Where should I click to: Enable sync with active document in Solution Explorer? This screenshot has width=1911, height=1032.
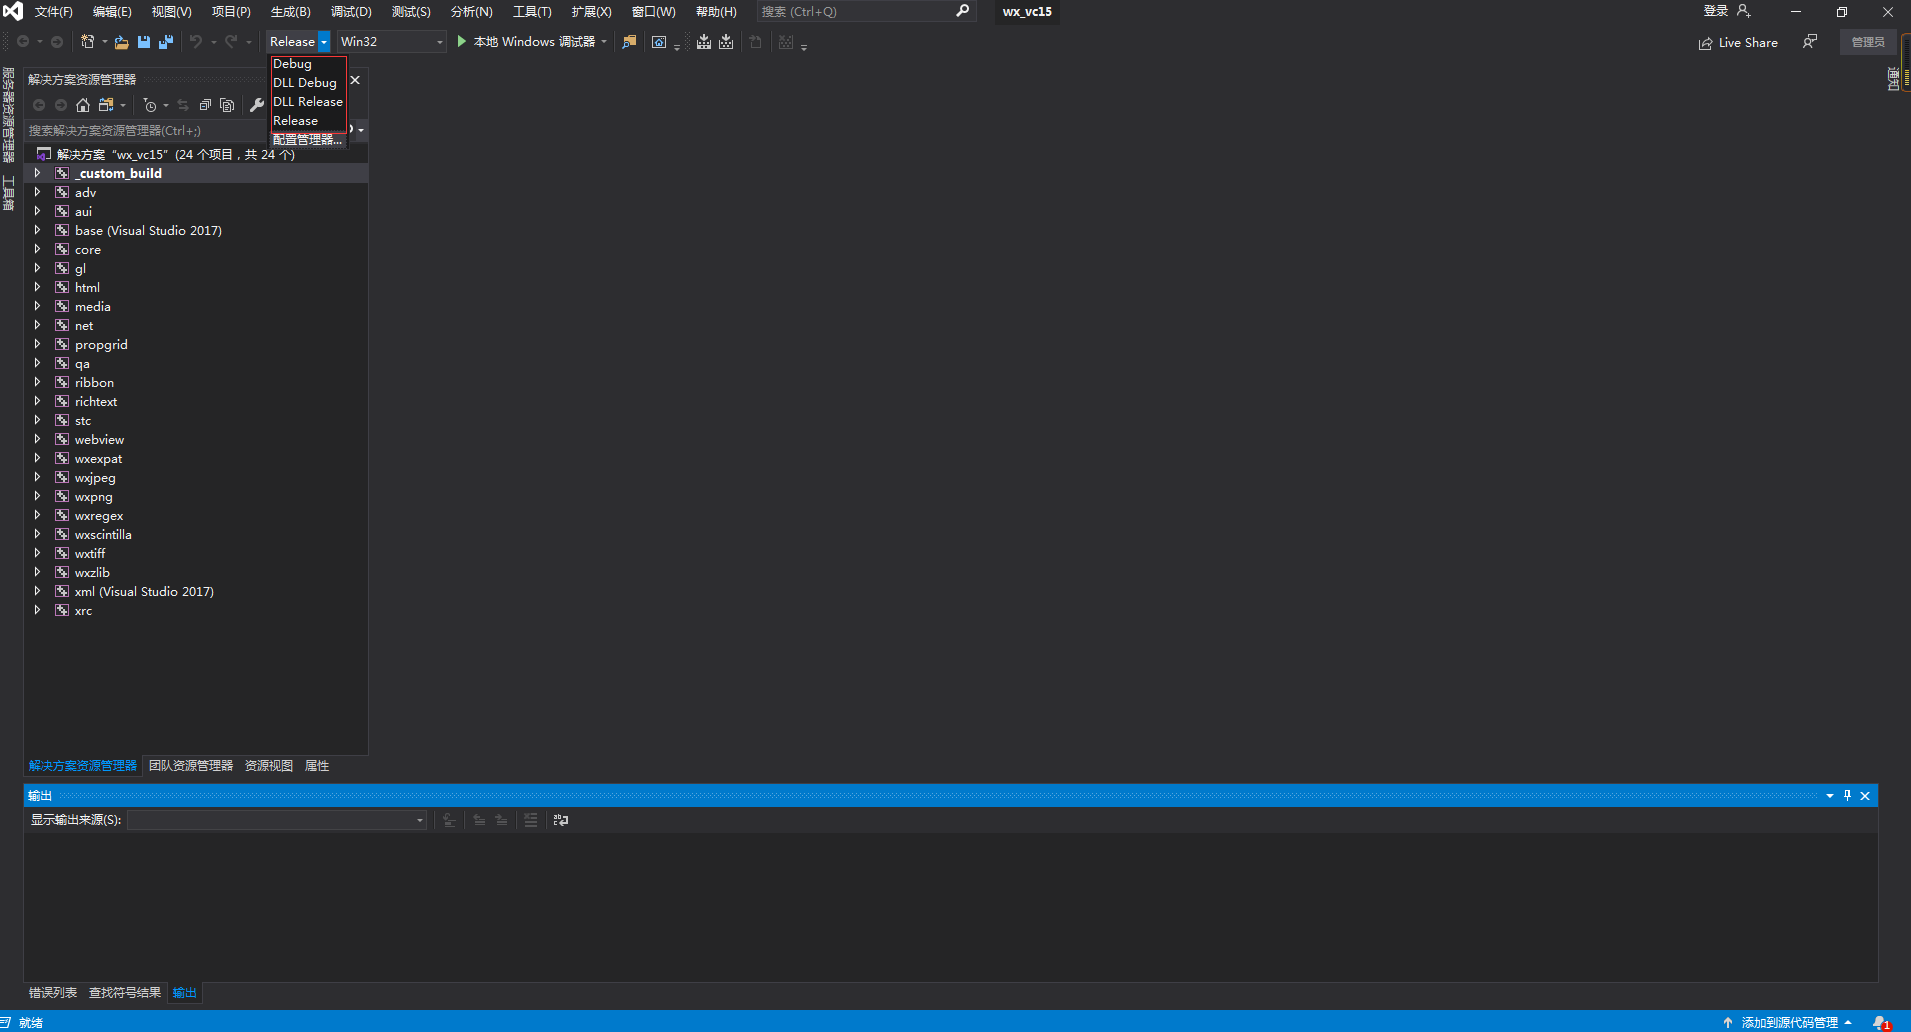coord(183,104)
